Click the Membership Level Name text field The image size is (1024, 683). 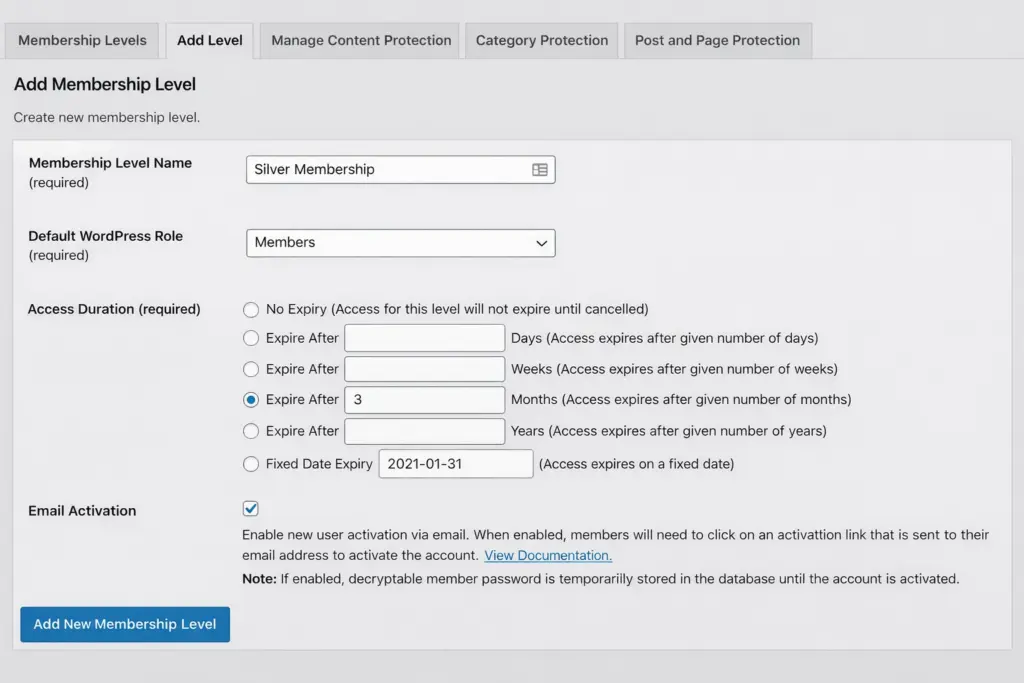(385, 170)
